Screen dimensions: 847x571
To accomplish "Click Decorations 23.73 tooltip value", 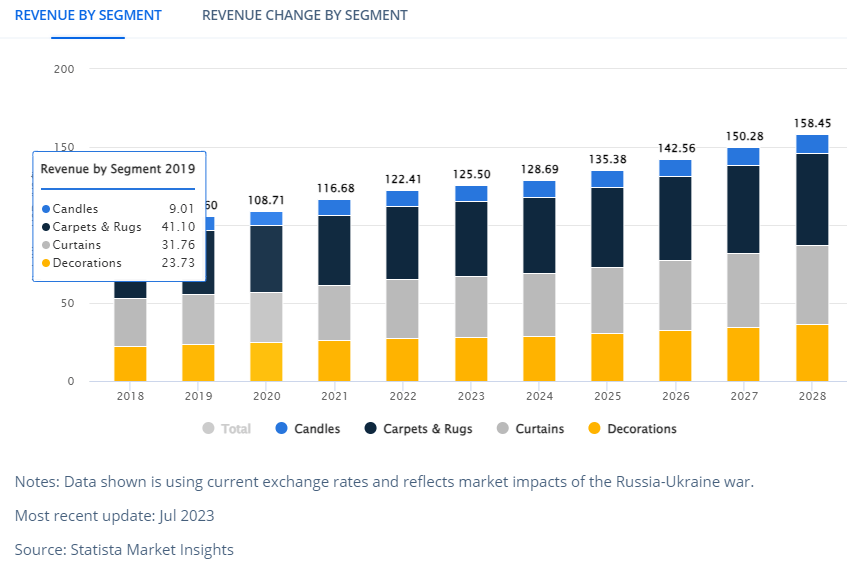I will coord(178,263).
